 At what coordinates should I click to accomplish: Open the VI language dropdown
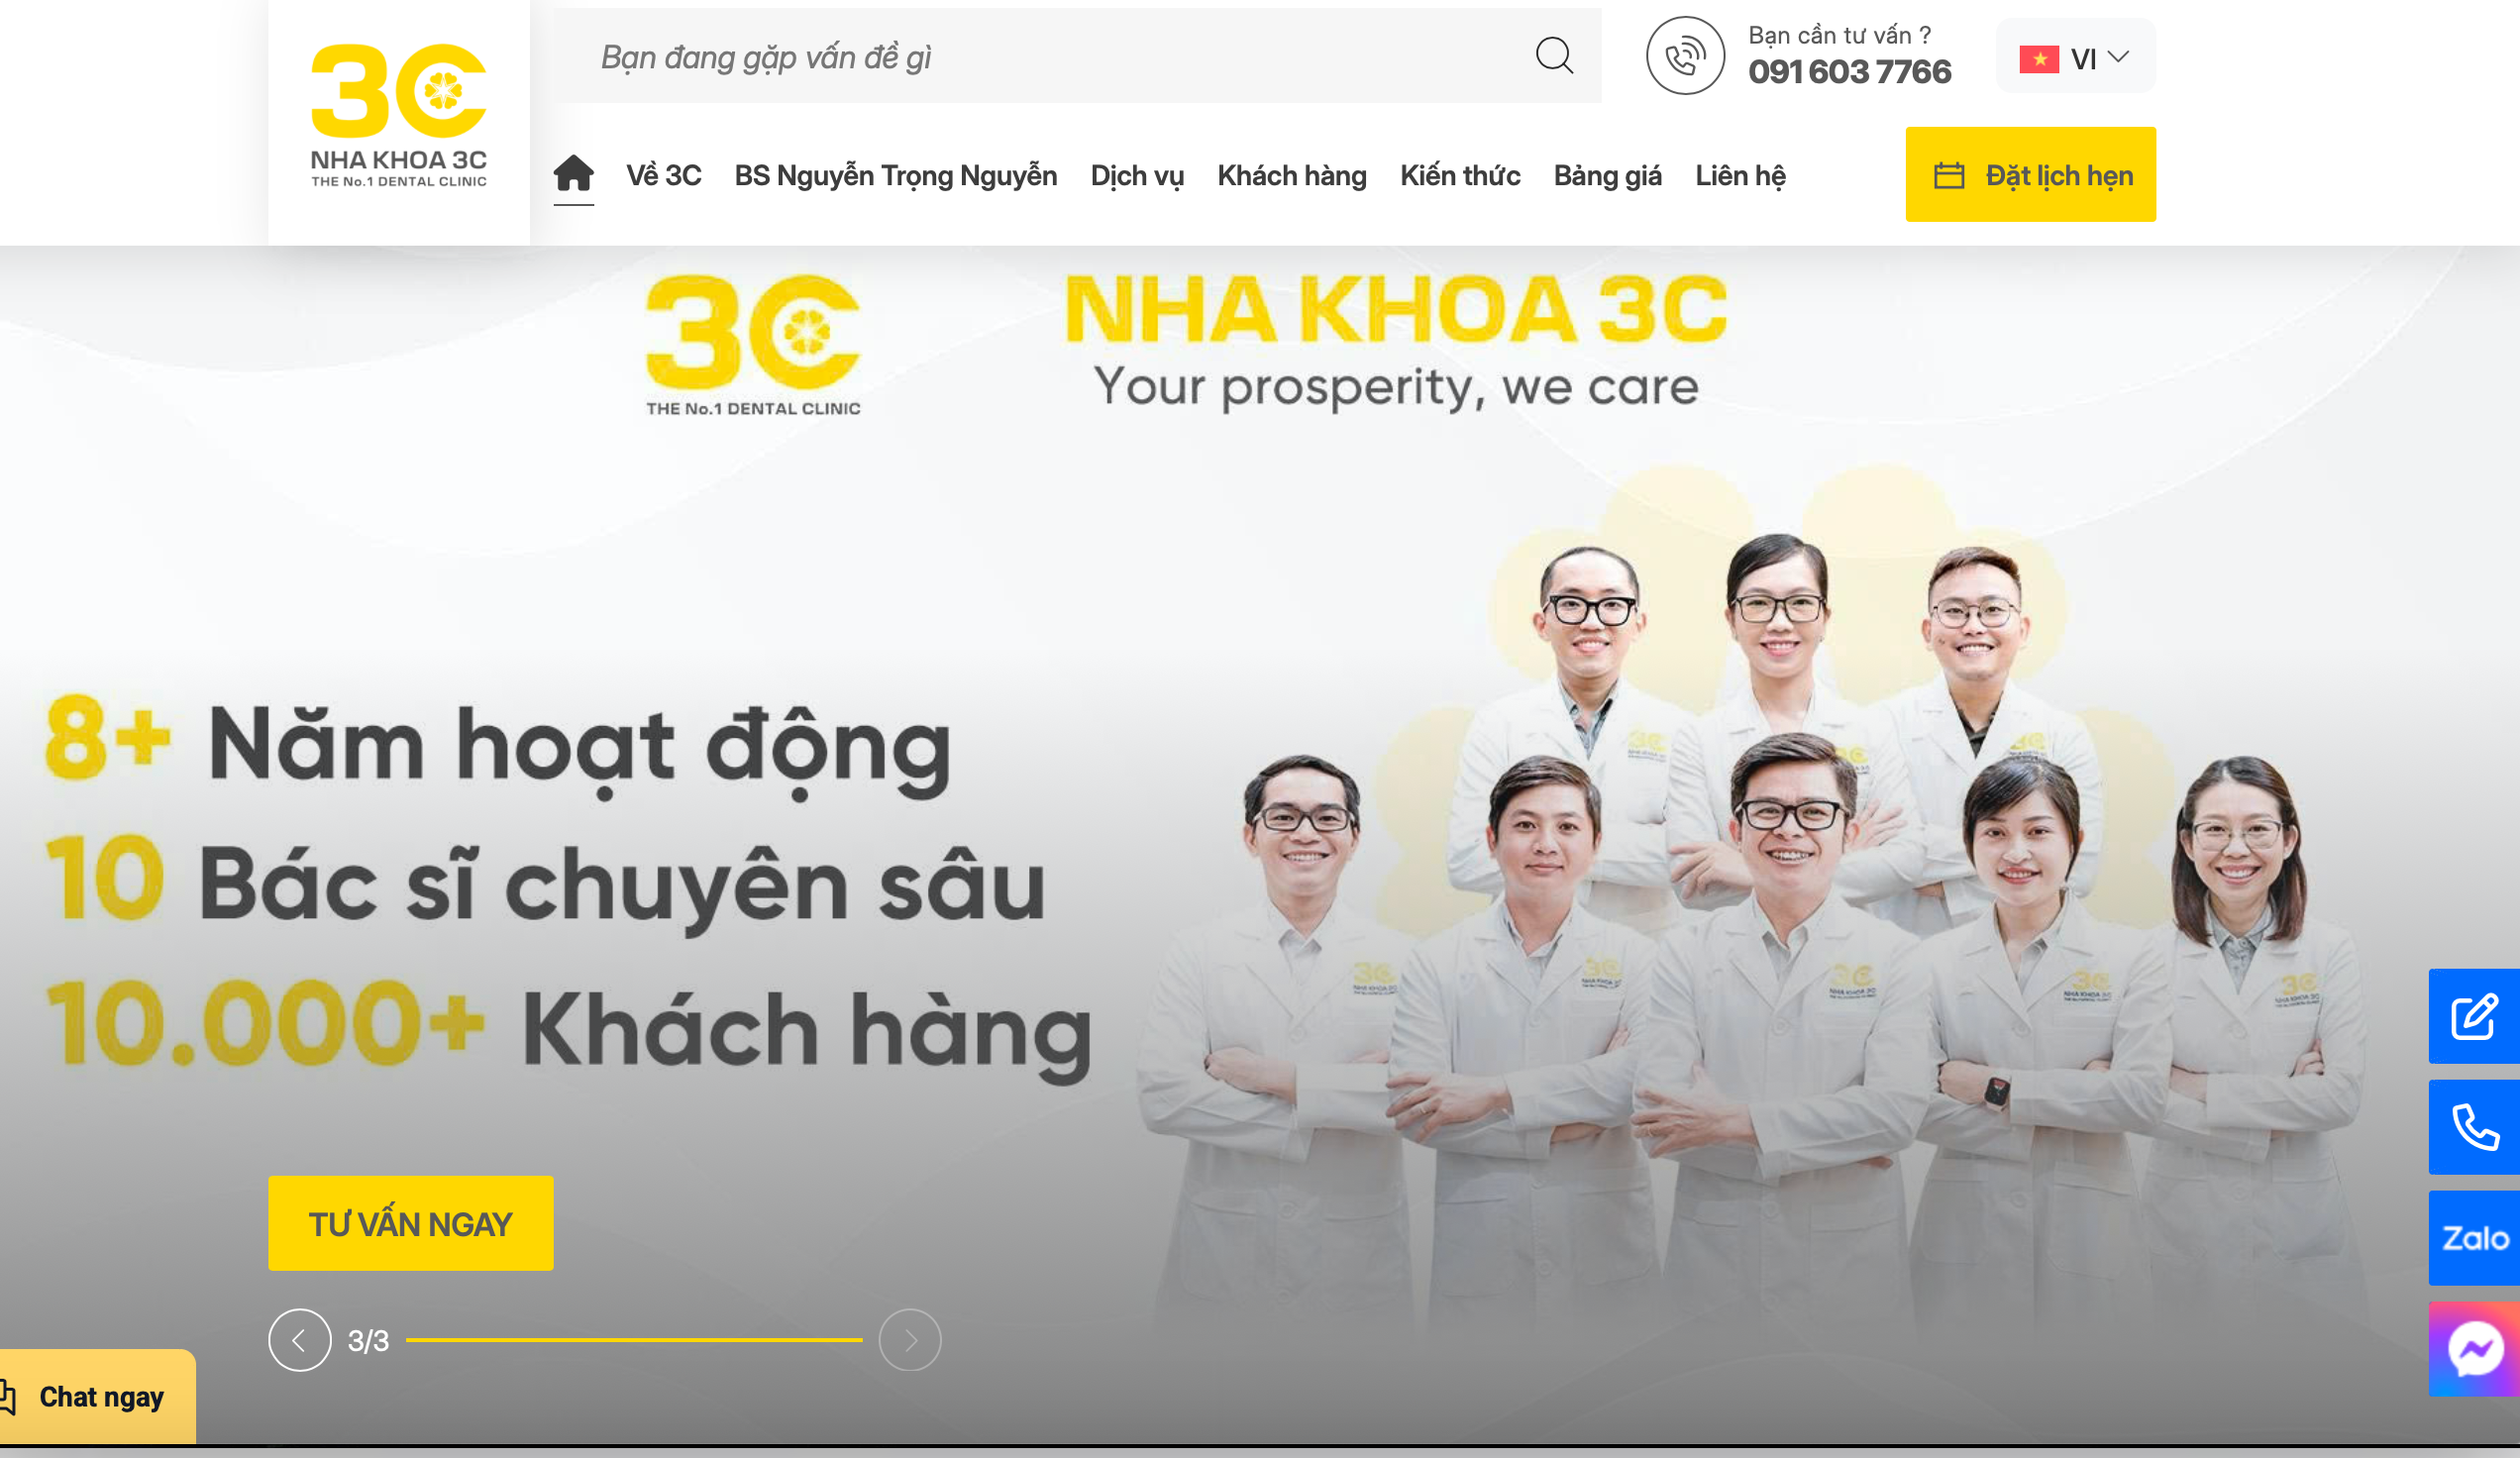click(2075, 57)
